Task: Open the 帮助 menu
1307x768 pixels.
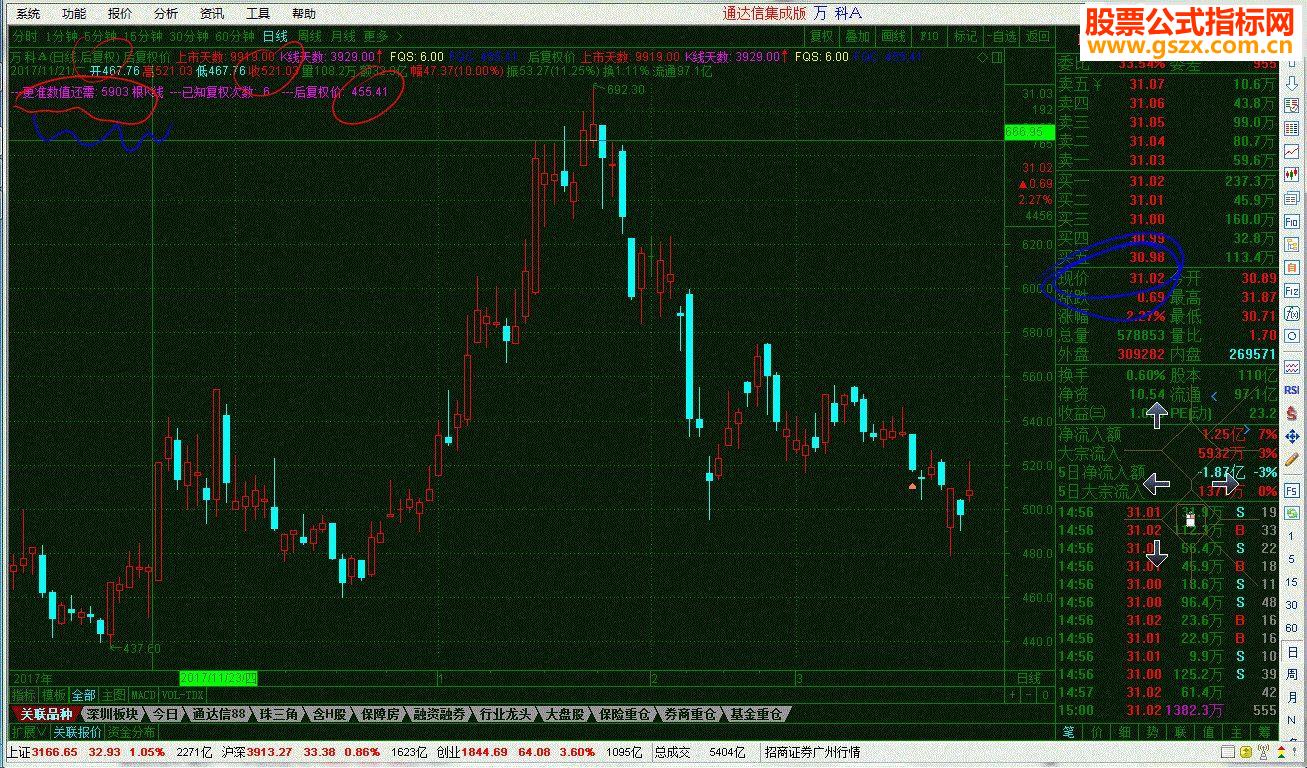Action: tap(303, 13)
